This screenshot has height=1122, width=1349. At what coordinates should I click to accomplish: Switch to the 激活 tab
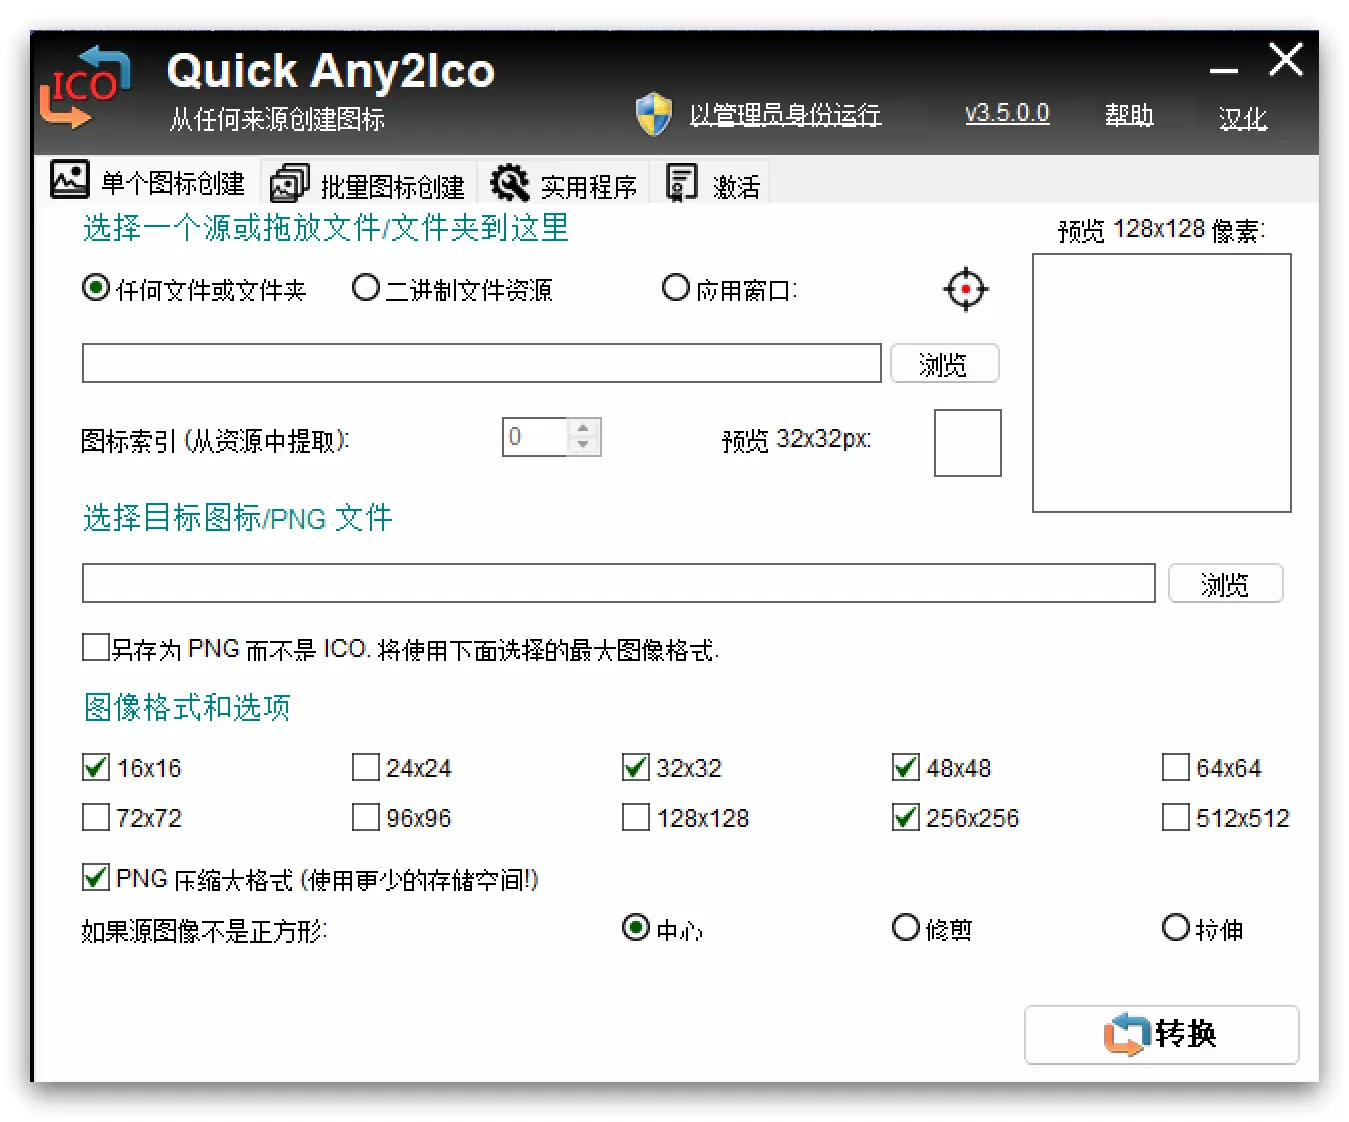(712, 184)
